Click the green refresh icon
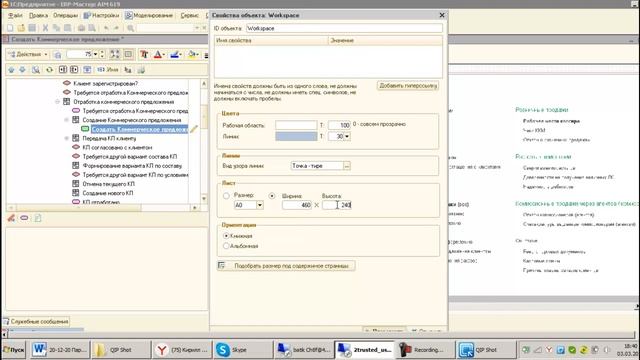 tap(49, 70)
